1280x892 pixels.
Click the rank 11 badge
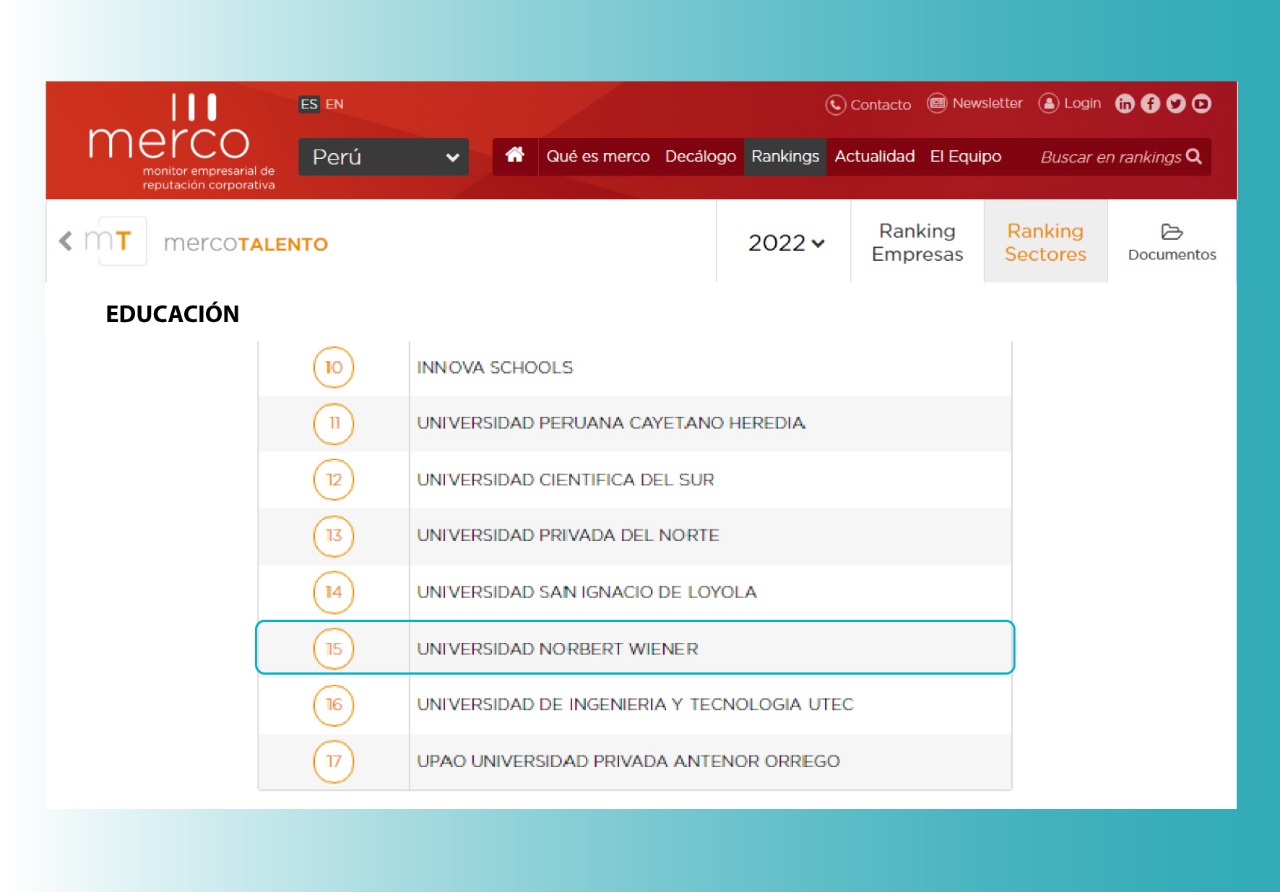click(334, 424)
